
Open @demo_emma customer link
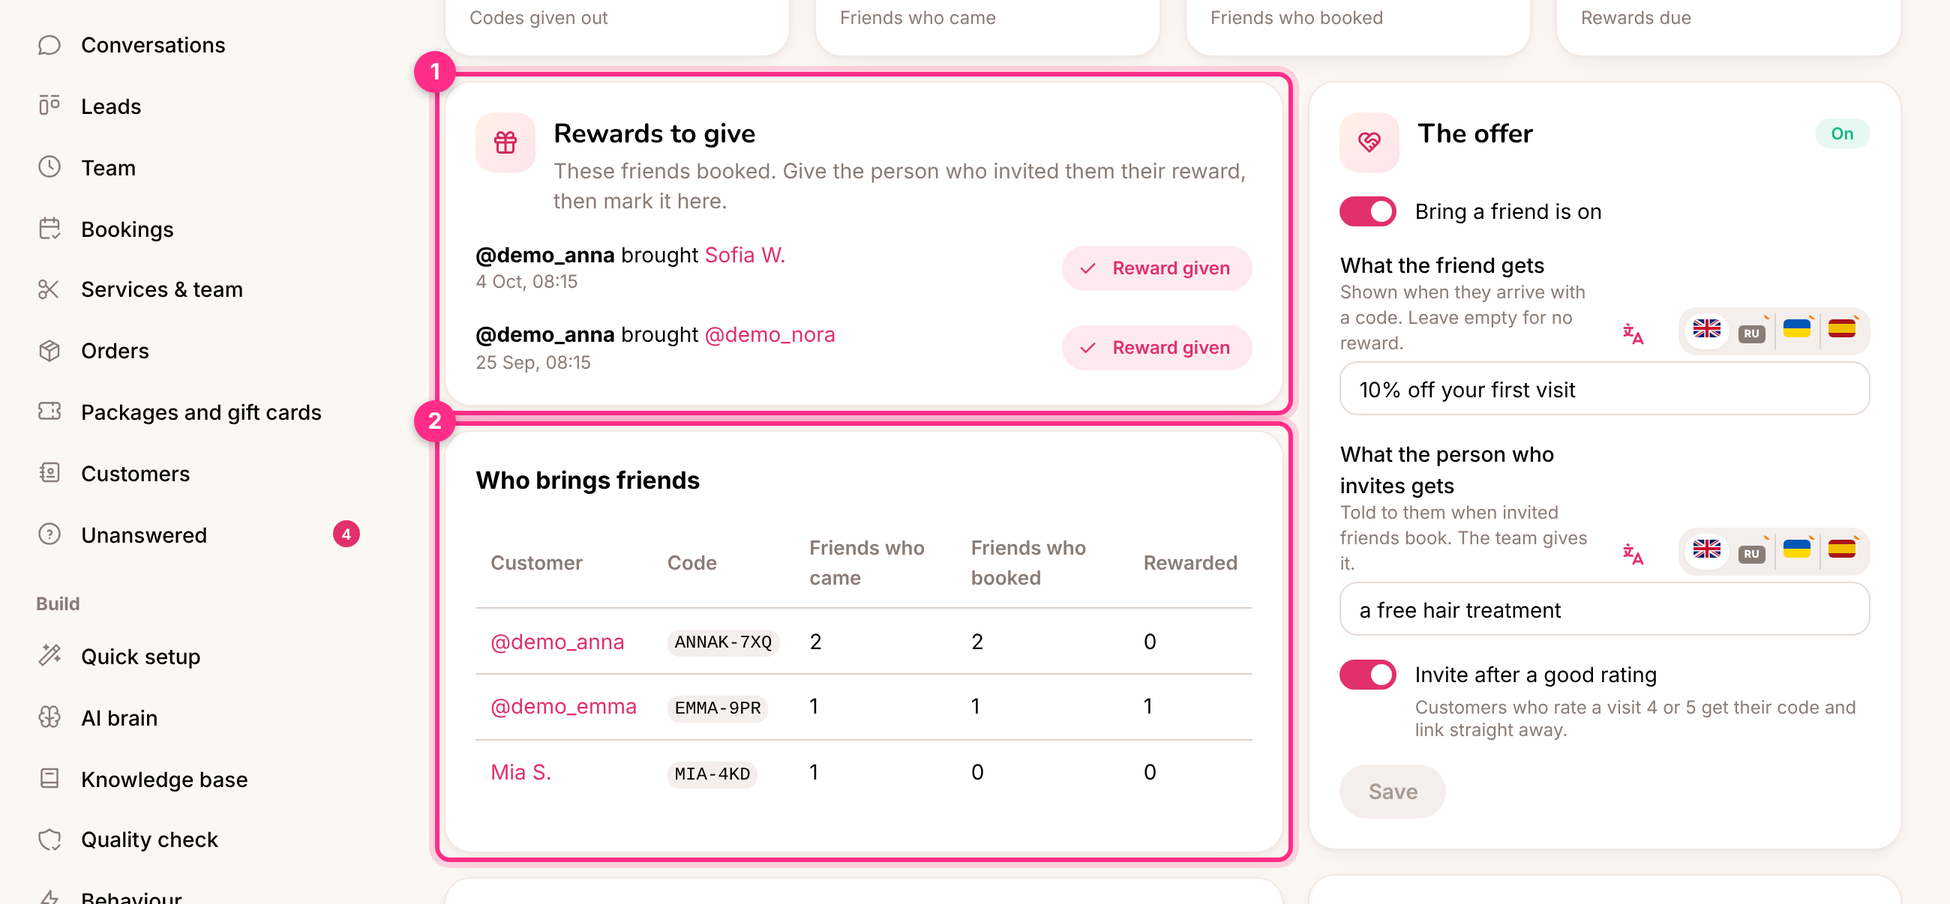(x=563, y=707)
